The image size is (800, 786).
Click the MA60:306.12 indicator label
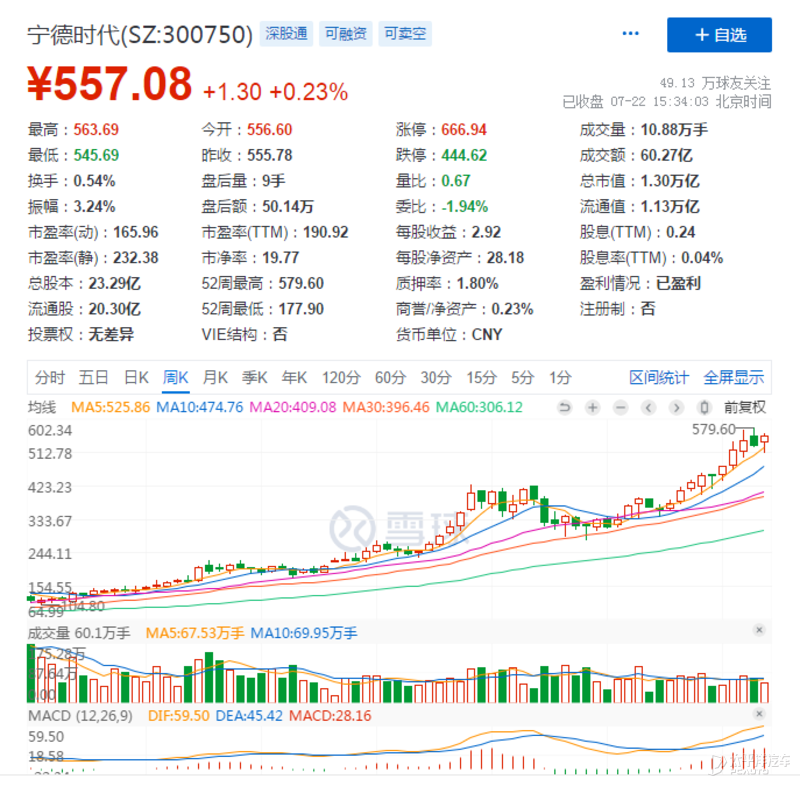479,408
